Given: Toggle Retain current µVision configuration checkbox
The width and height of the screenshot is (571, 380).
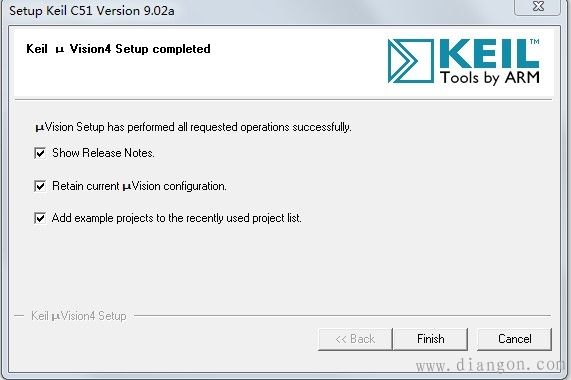Looking at the screenshot, I should tap(40, 186).
